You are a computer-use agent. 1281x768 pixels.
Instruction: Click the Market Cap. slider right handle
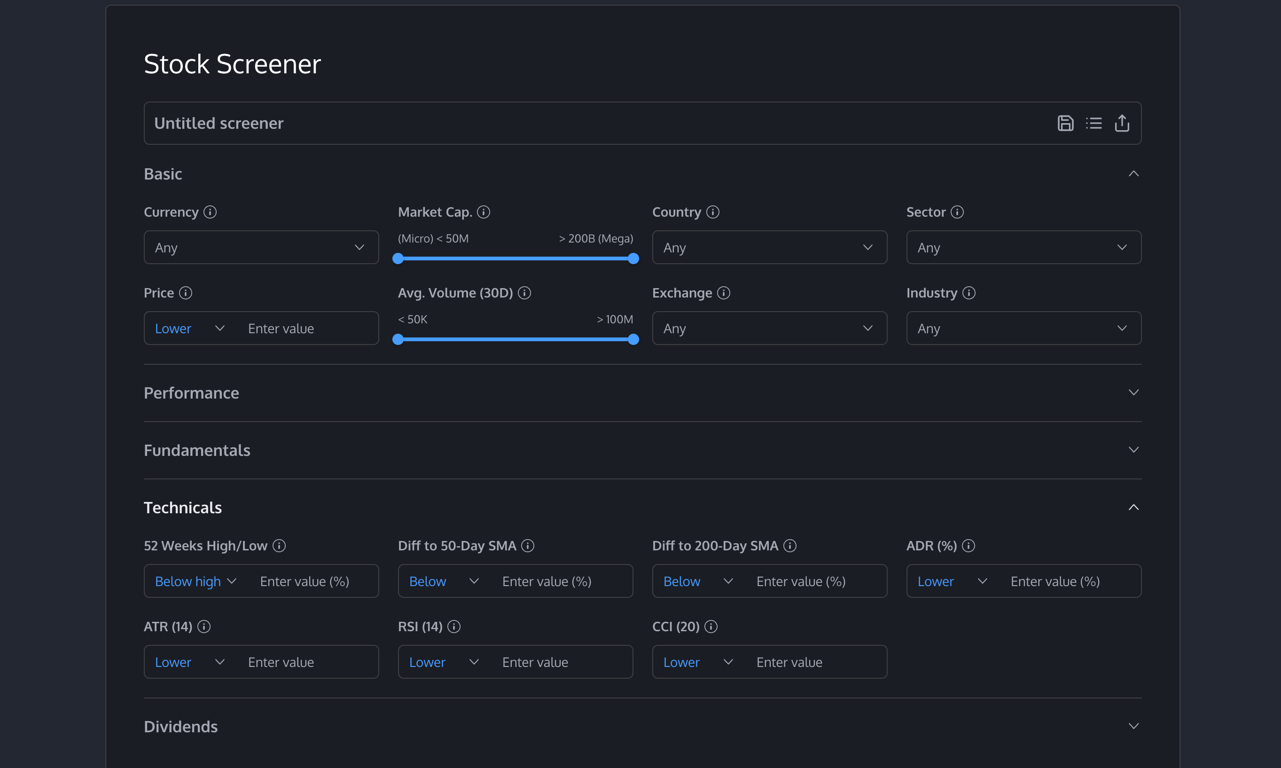click(x=633, y=258)
